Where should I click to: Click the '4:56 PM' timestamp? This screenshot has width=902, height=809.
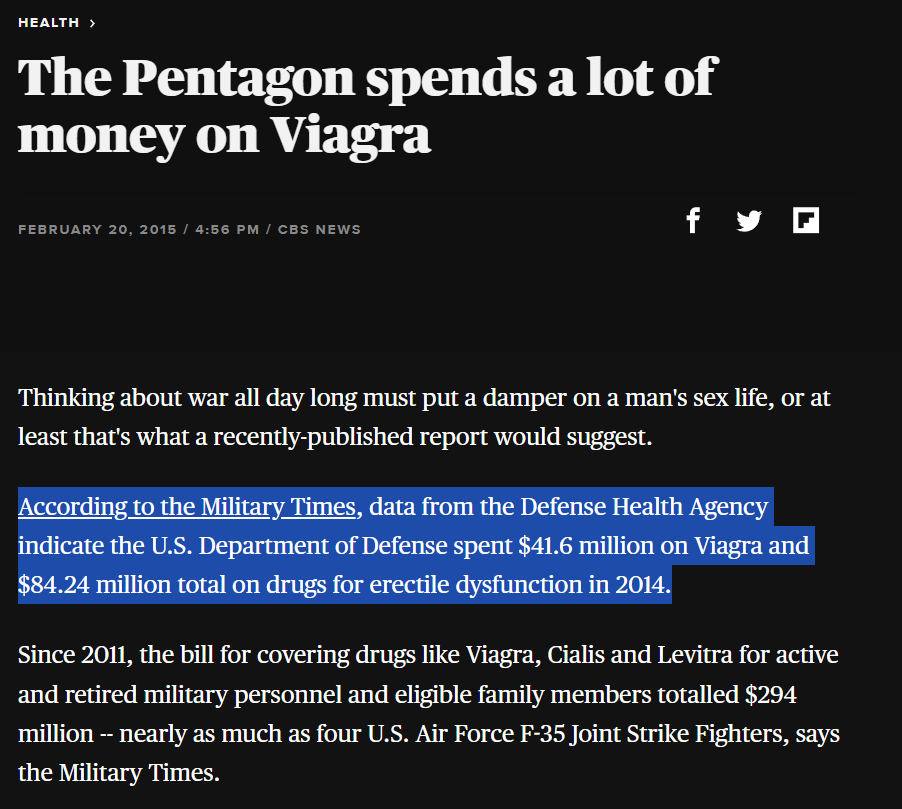(x=227, y=230)
